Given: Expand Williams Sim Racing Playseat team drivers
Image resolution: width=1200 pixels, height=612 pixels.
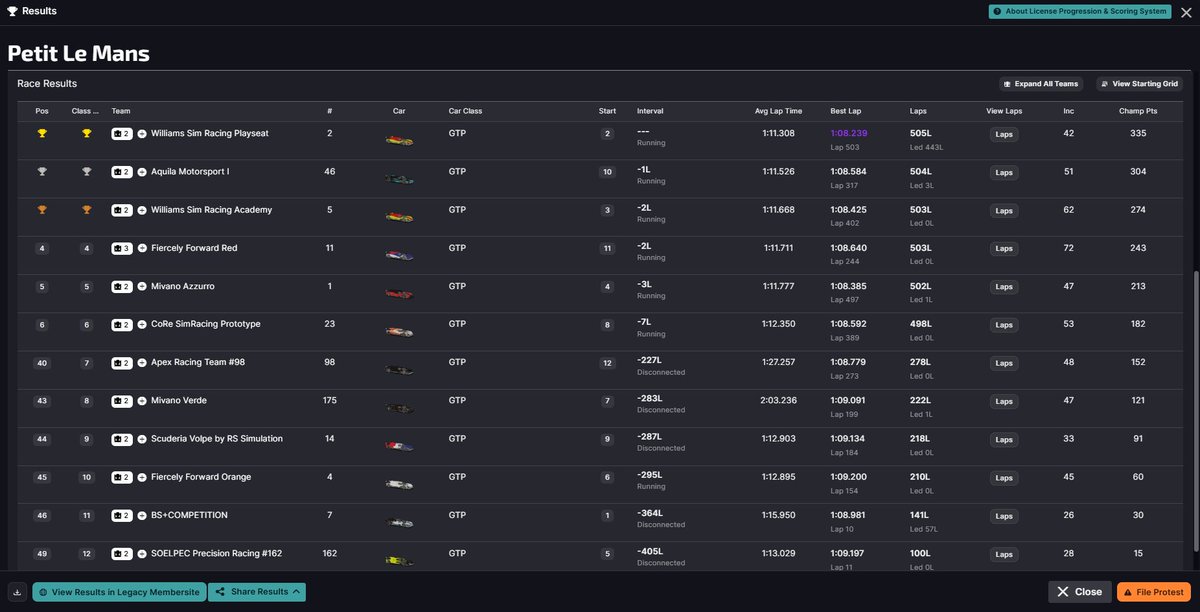Looking at the screenshot, I should tap(142, 134).
